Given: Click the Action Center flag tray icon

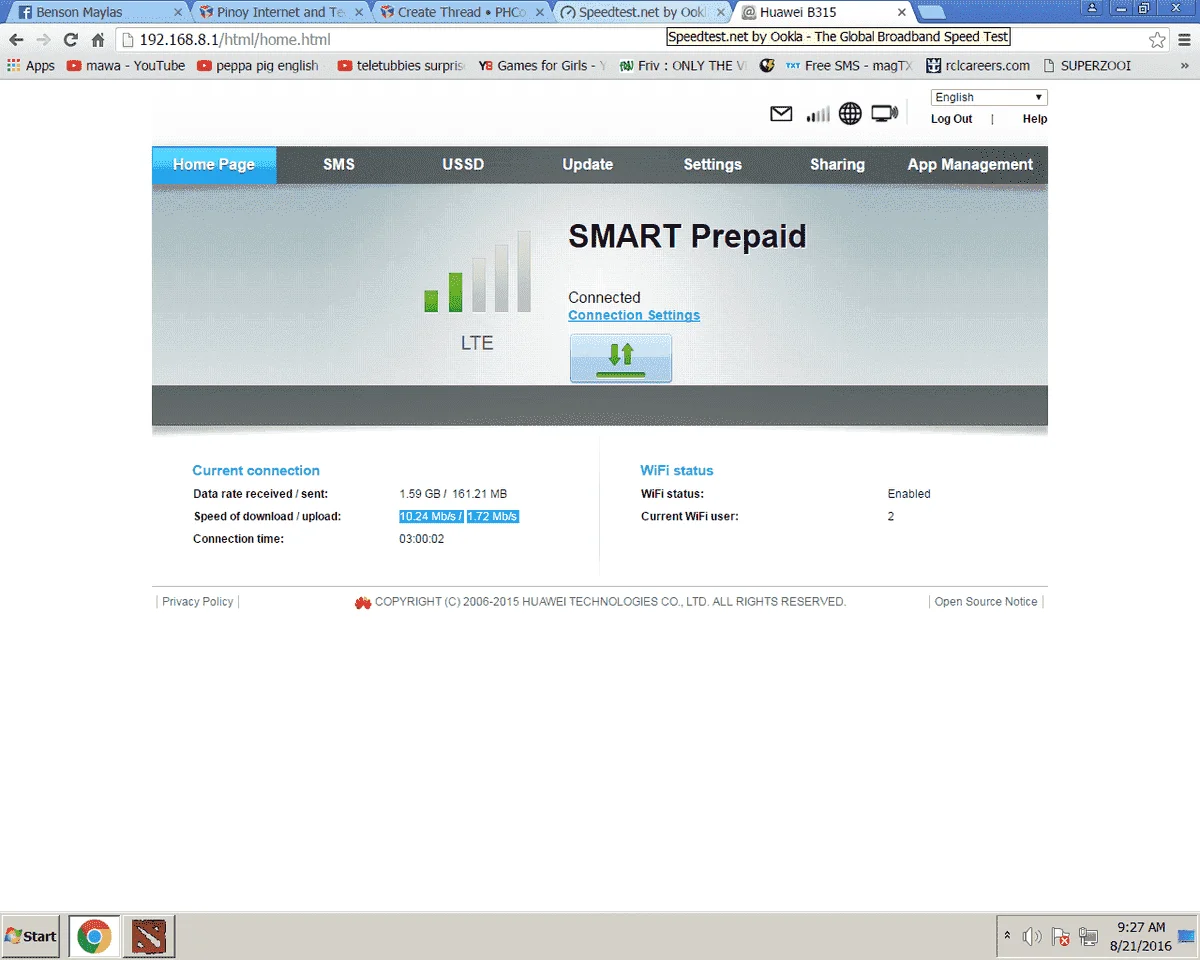Looking at the screenshot, I should pos(1061,937).
